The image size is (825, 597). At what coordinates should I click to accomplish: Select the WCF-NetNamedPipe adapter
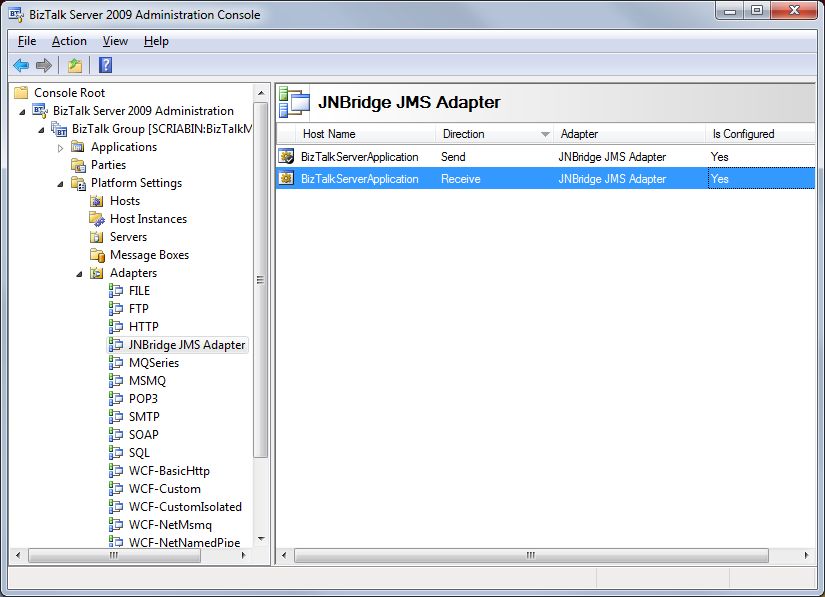pos(185,542)
